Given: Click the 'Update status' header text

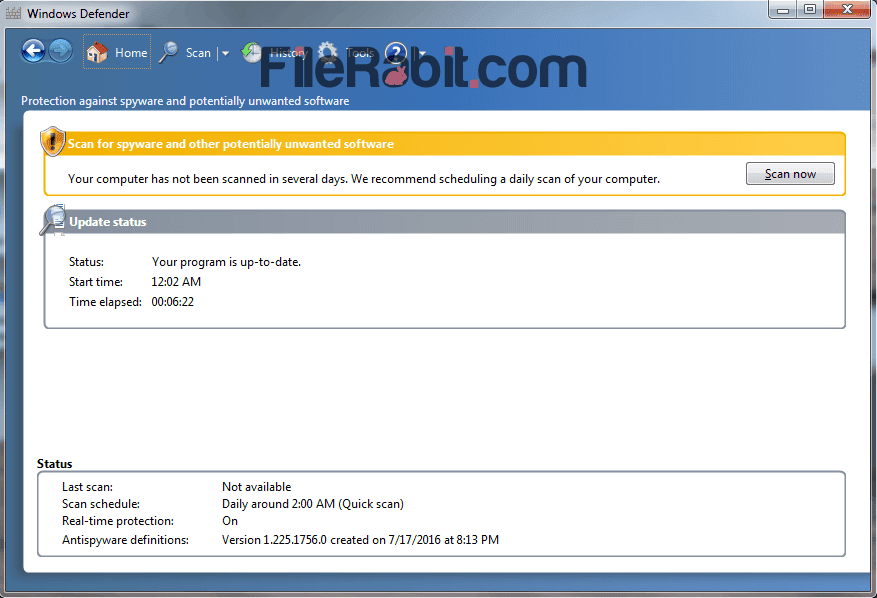Looking at the screenshot, I should [107, 222].
